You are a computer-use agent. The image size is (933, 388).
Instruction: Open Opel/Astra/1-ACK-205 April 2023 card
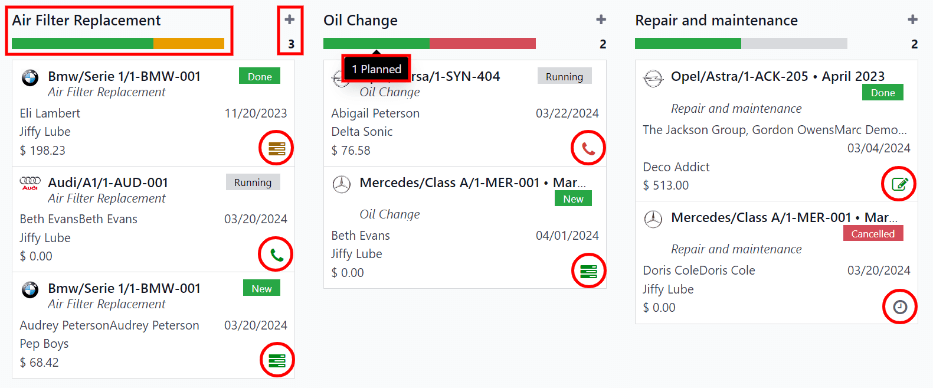click(777, 130)
